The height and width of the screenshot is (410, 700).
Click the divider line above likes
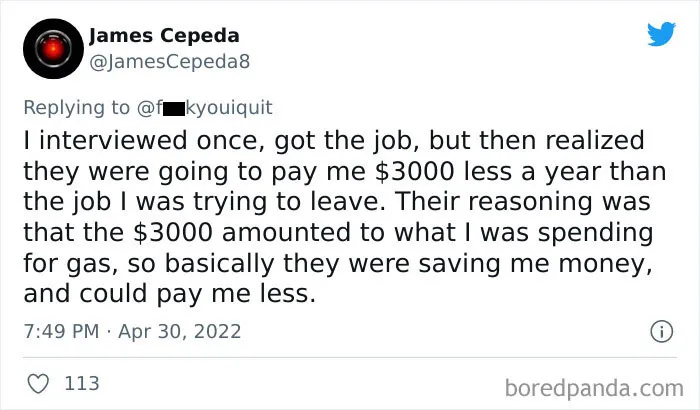[350, 358]
